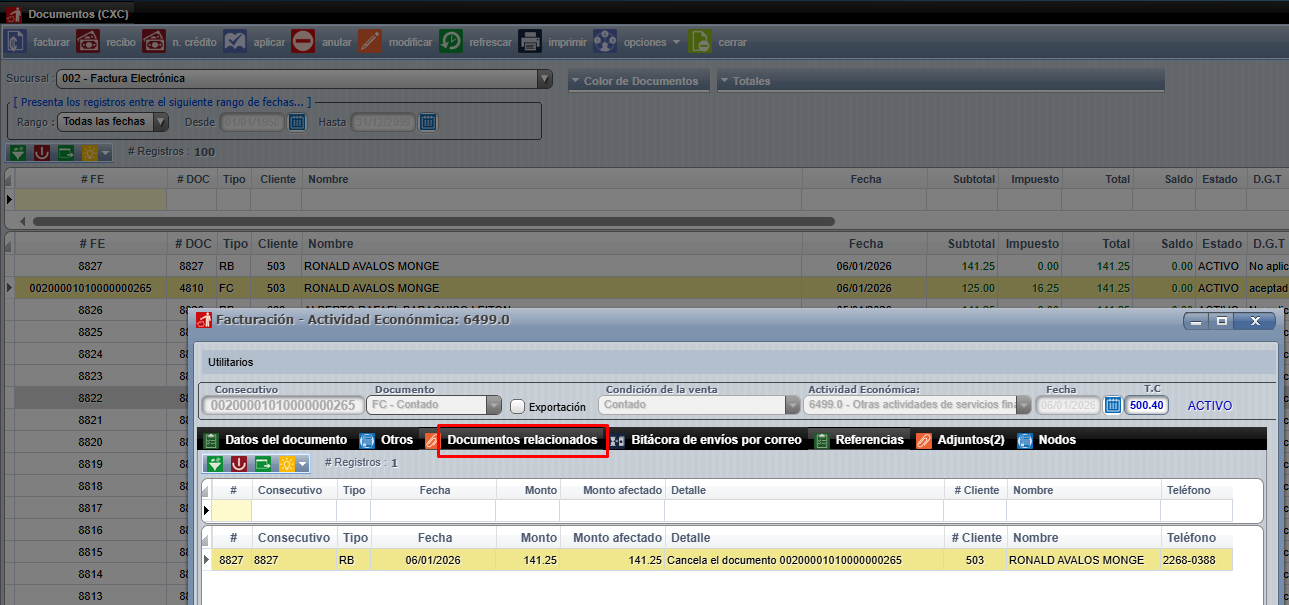The width and height of the screenshot is (1289, 605).
Task: Switch to the Datos del documento tab
Action: coord(285,440)
